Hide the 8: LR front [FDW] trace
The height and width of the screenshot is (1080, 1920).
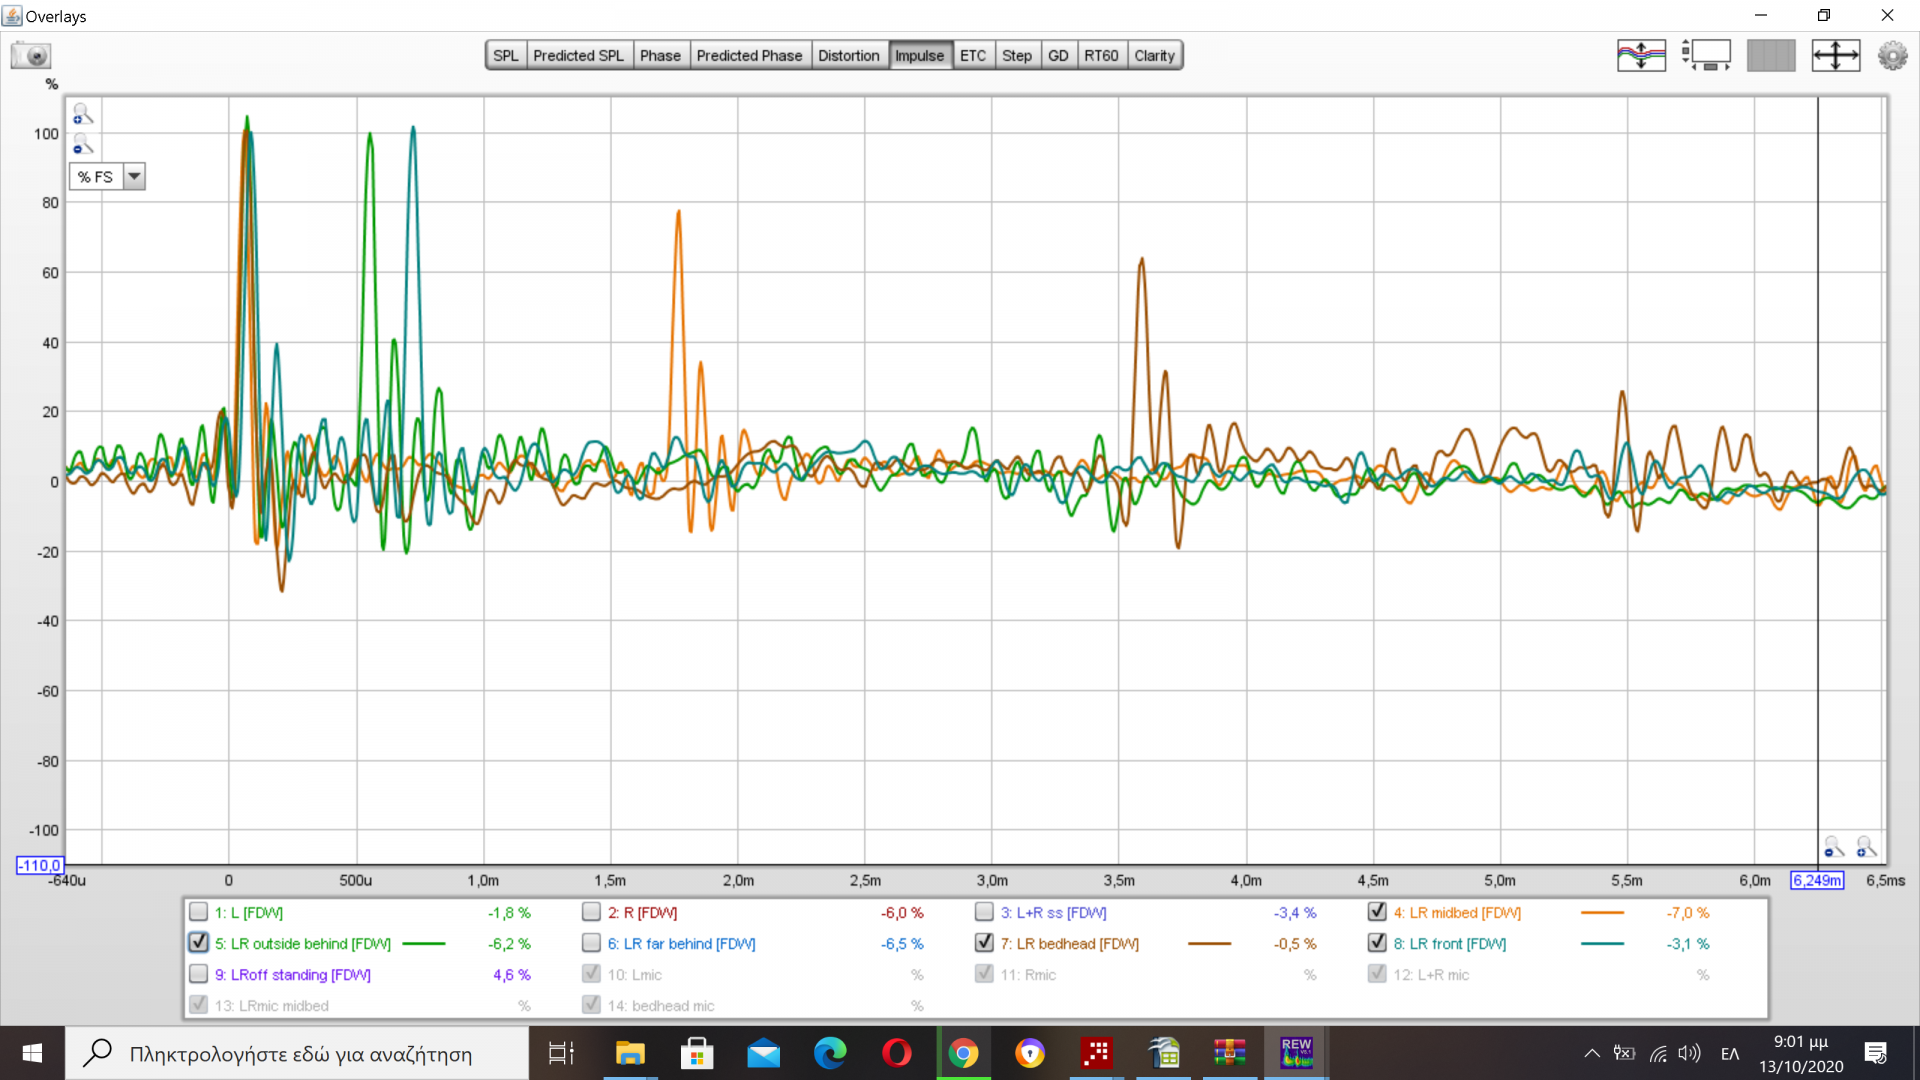pyautogui.click(x=1377, y=943)
